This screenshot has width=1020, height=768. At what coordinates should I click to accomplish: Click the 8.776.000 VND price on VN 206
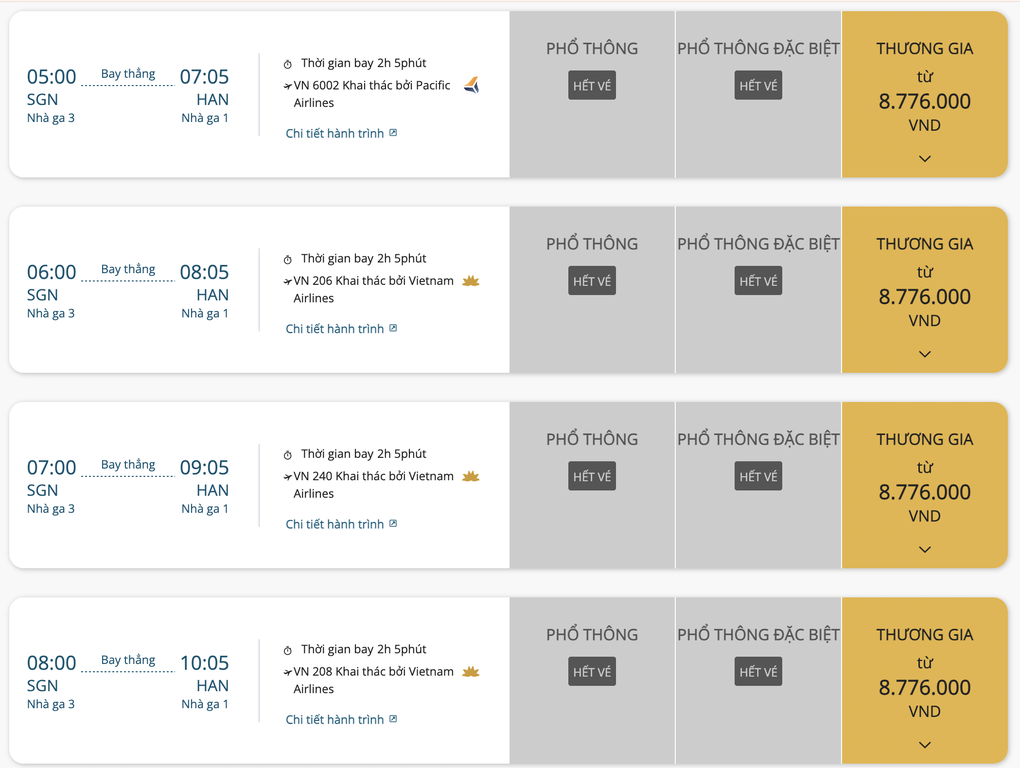pyautogui.click(x=924, y=297)
